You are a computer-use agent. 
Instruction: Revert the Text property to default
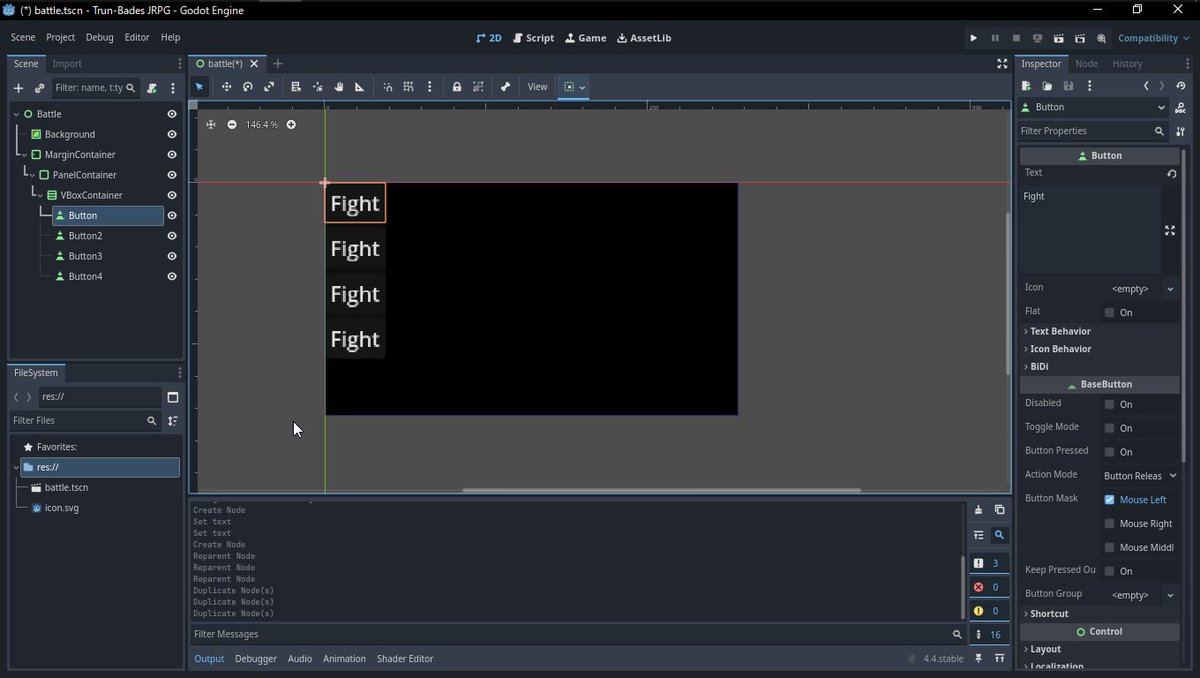[1171, 173]
